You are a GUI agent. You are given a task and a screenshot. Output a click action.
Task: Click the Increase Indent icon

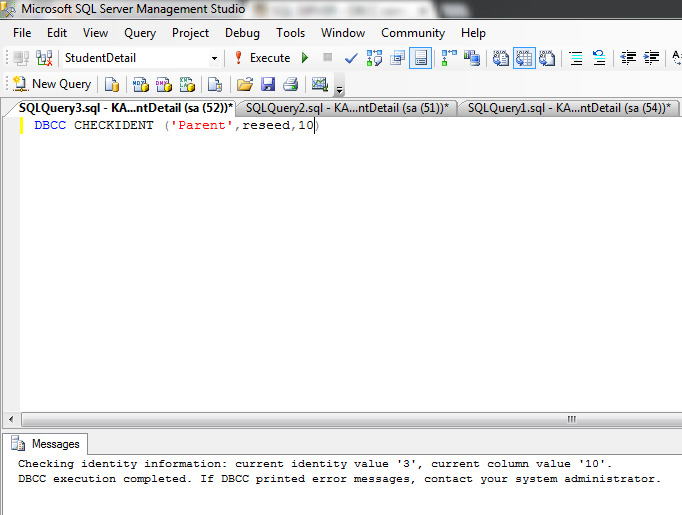tap(651, 58)
